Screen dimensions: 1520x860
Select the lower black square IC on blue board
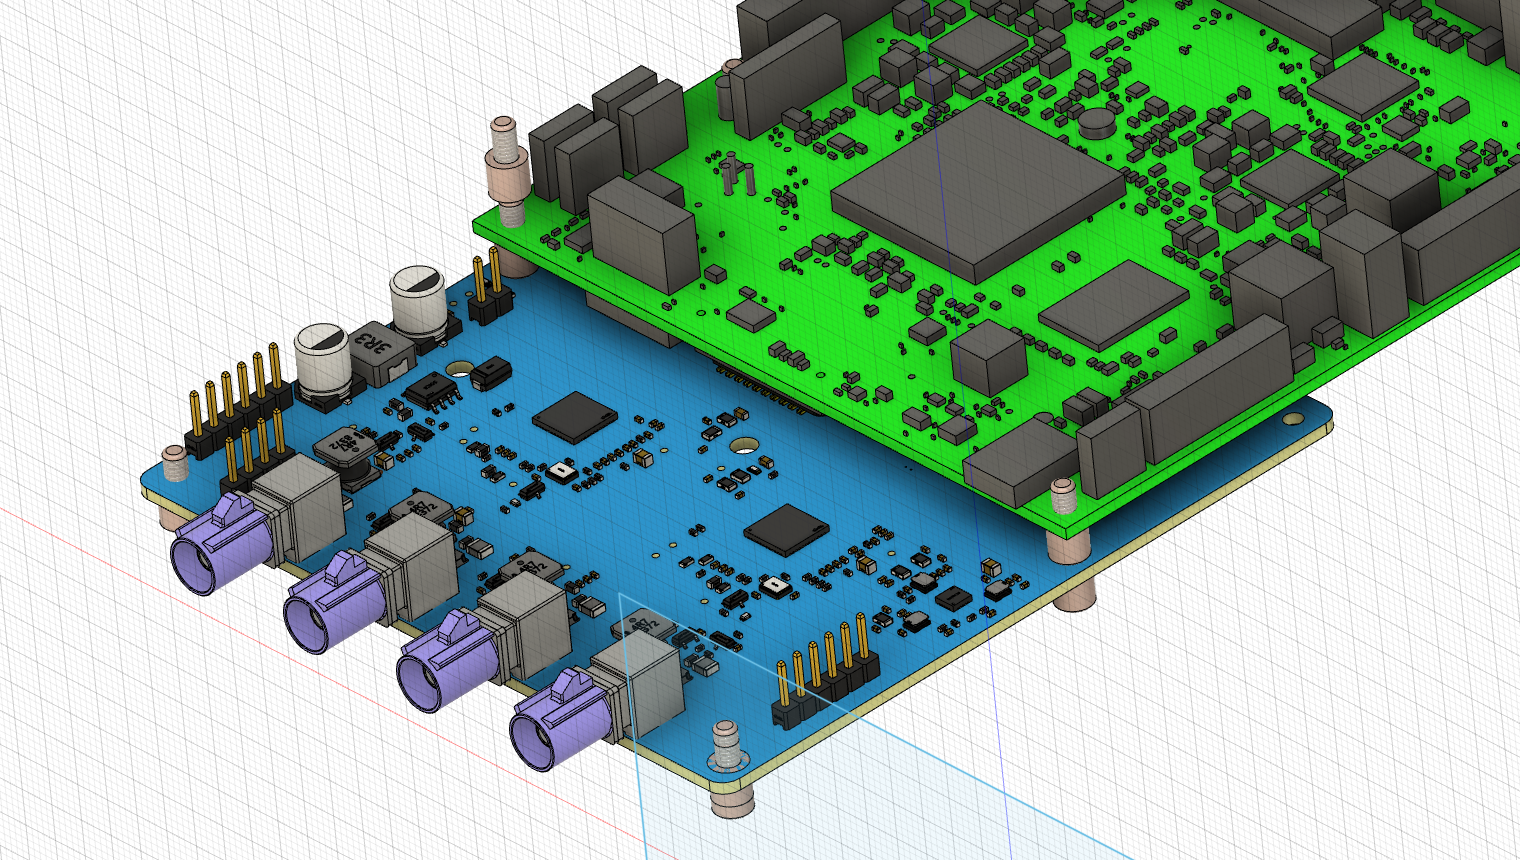787,529
